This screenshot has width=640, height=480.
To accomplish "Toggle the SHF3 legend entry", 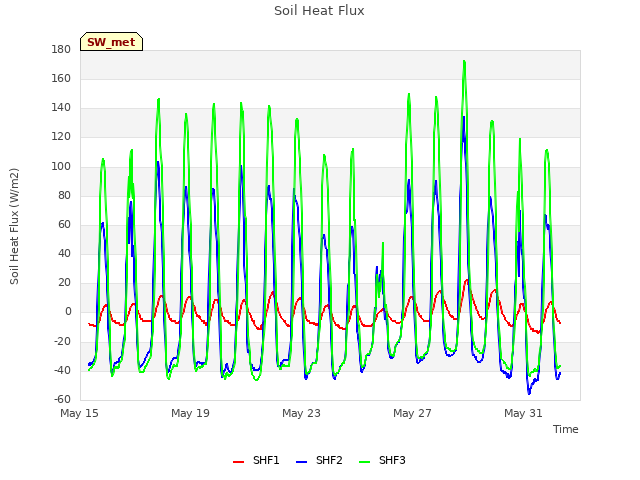I will pyautogui.click(x=382, y=460).
